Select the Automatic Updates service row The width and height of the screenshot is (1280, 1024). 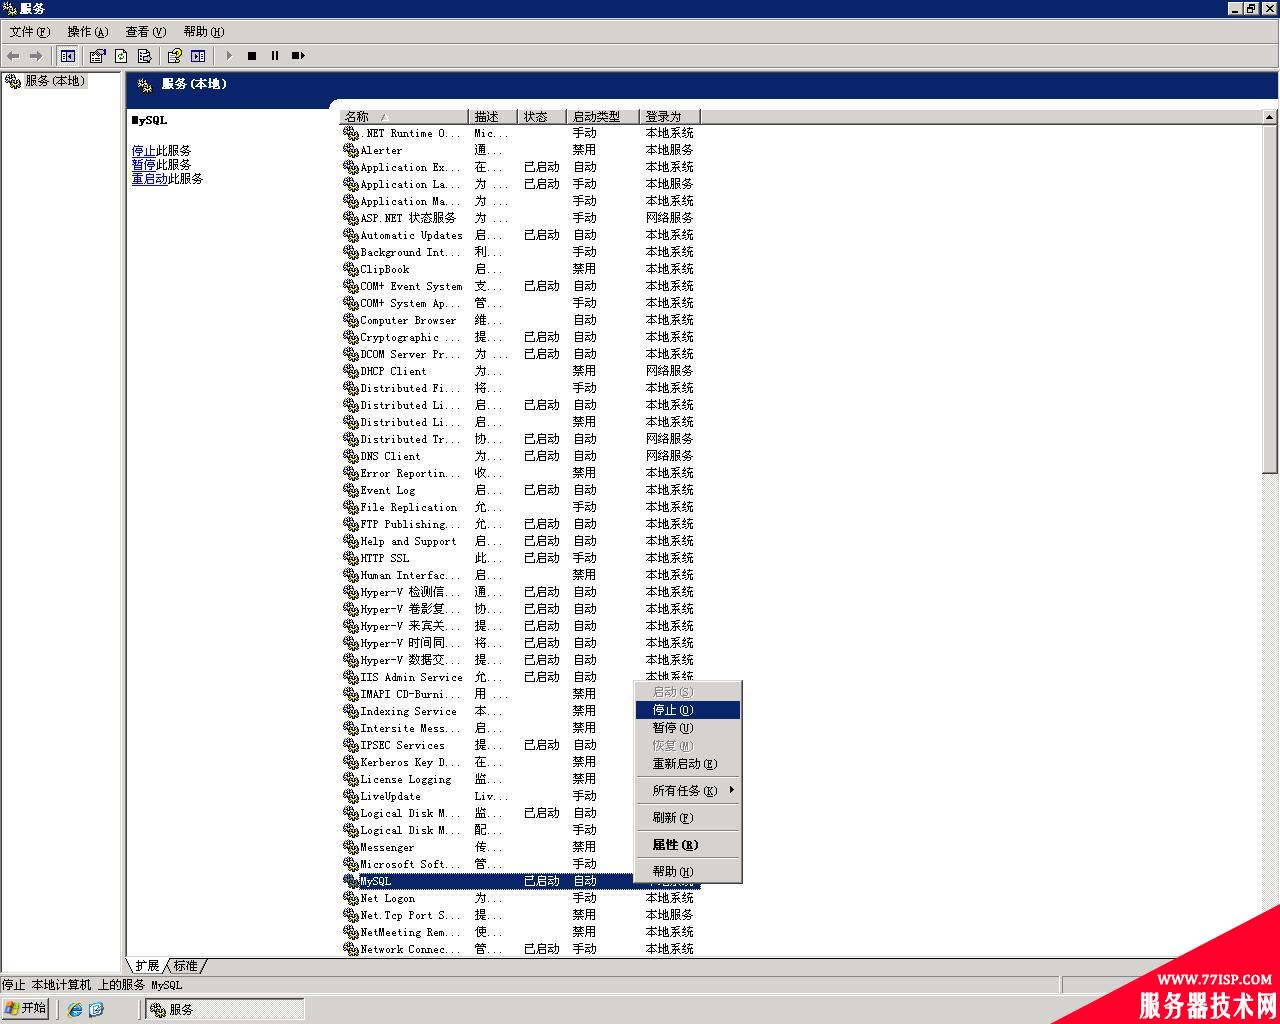tap(520, 235)
